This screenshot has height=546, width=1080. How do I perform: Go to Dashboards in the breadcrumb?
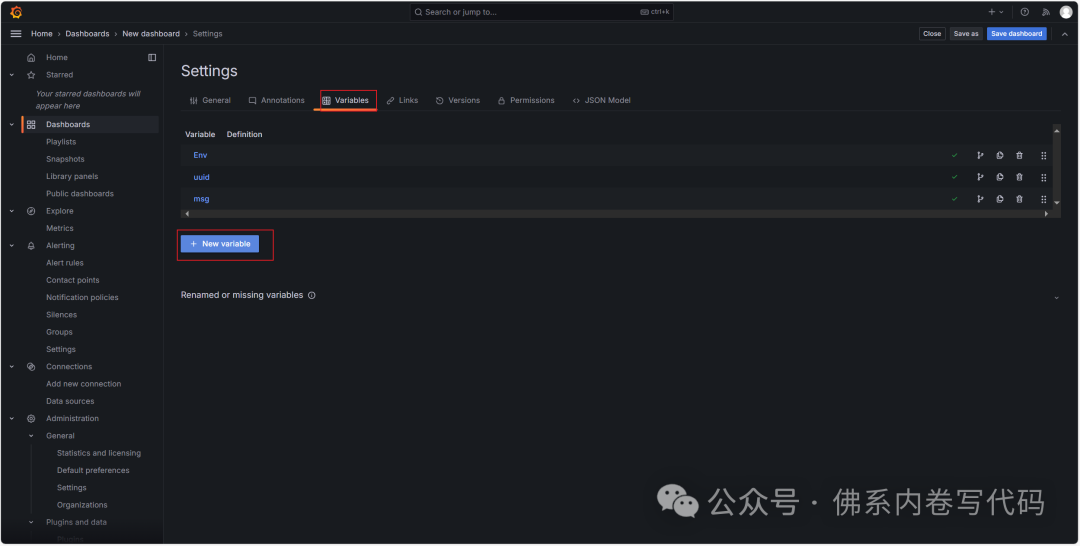[87, 34]
